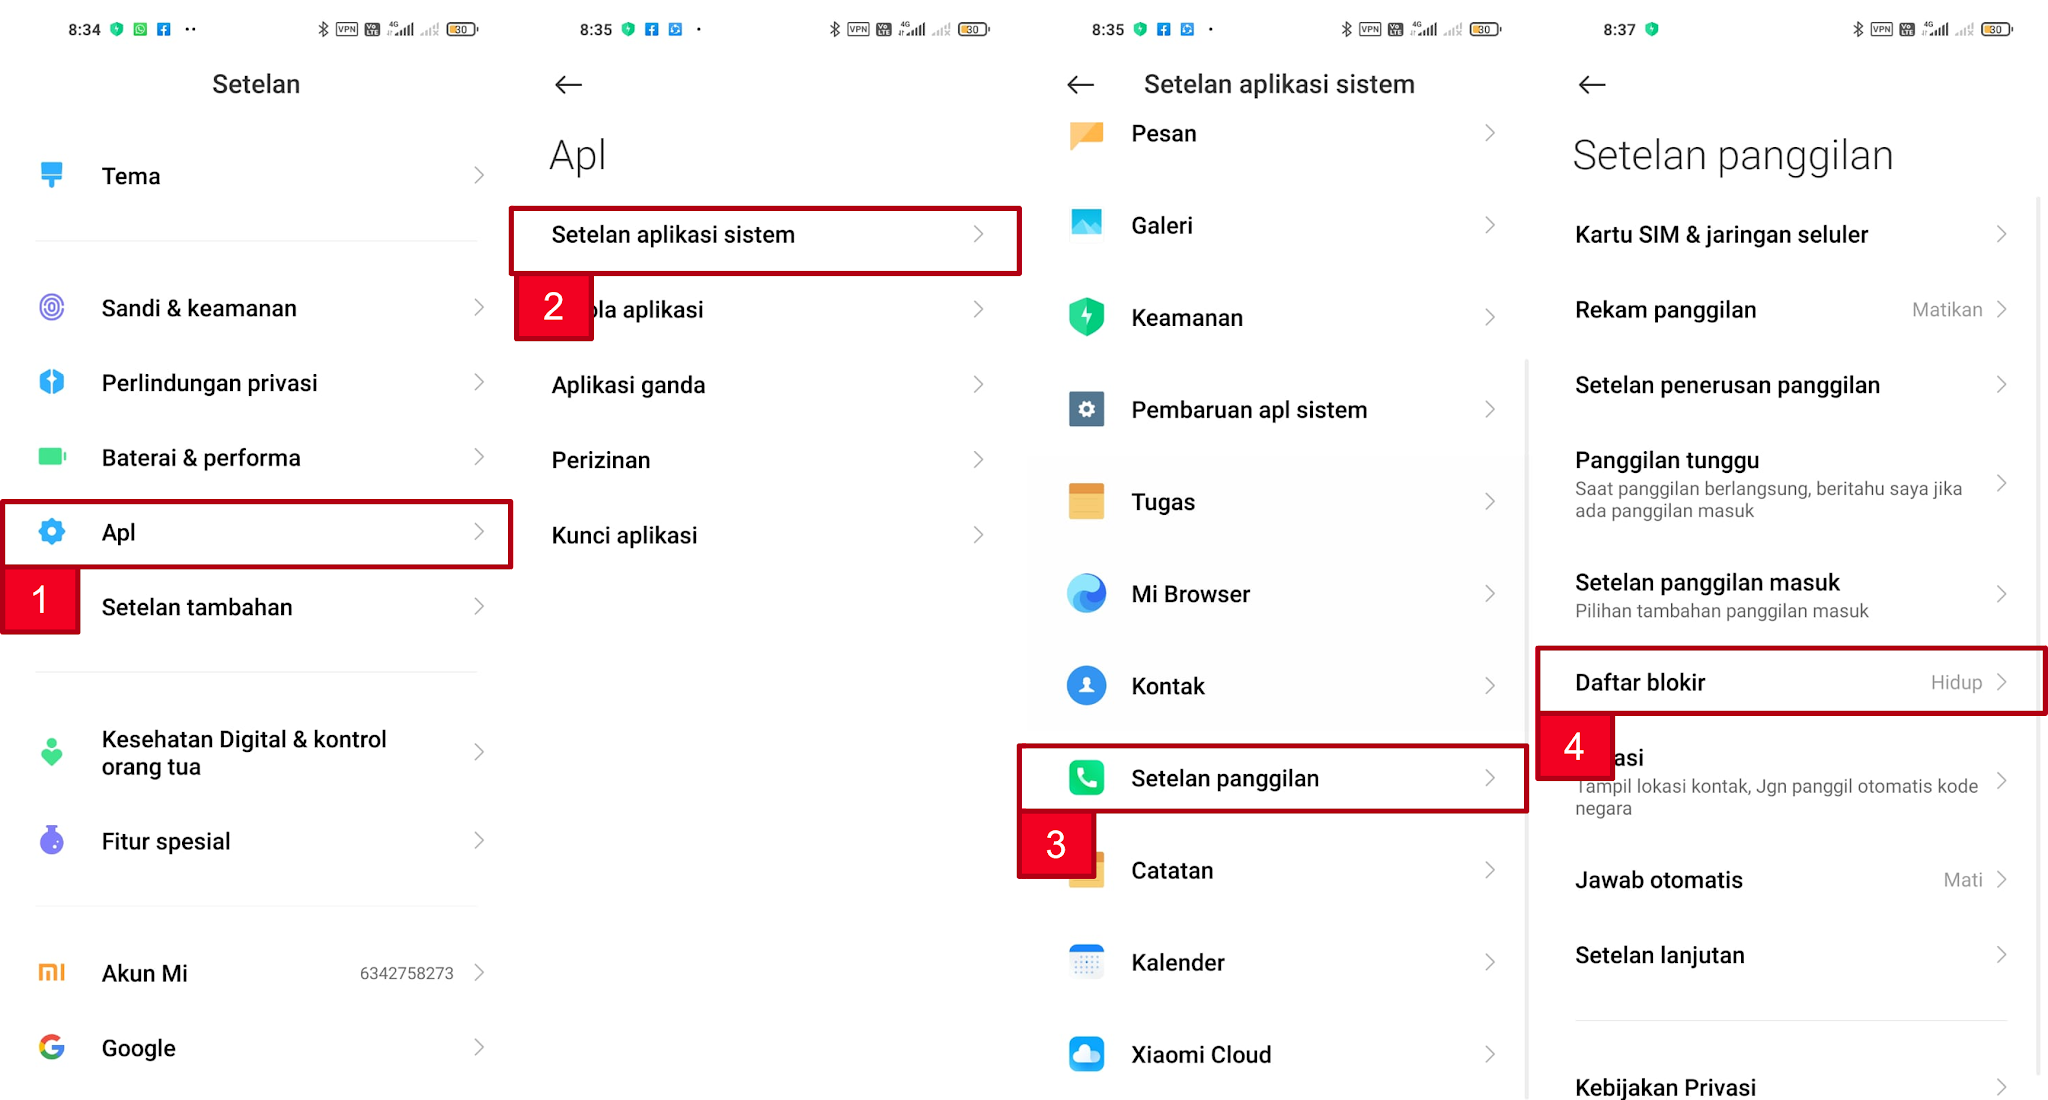Open the Kontak (Contacts) system app

pos(1280,687)
